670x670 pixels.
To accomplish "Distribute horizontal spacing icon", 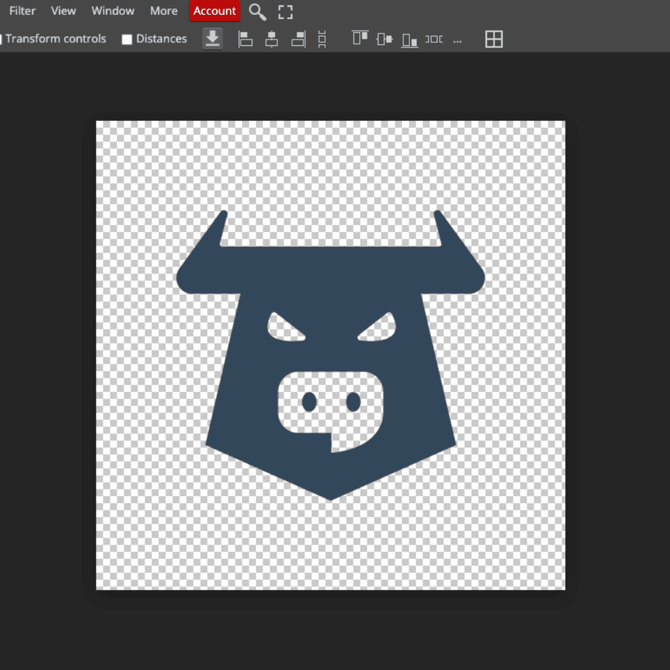I will click(433, 39).
